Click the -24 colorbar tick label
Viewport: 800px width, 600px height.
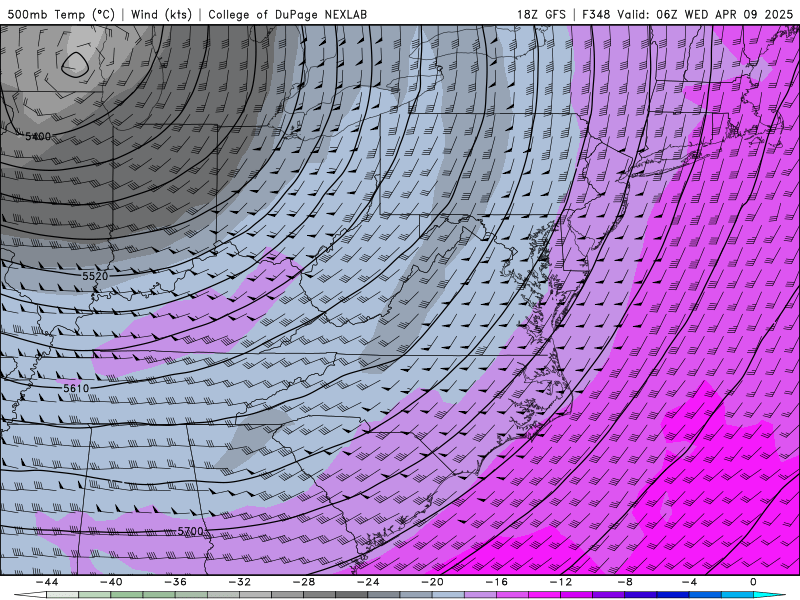point(368,582)
